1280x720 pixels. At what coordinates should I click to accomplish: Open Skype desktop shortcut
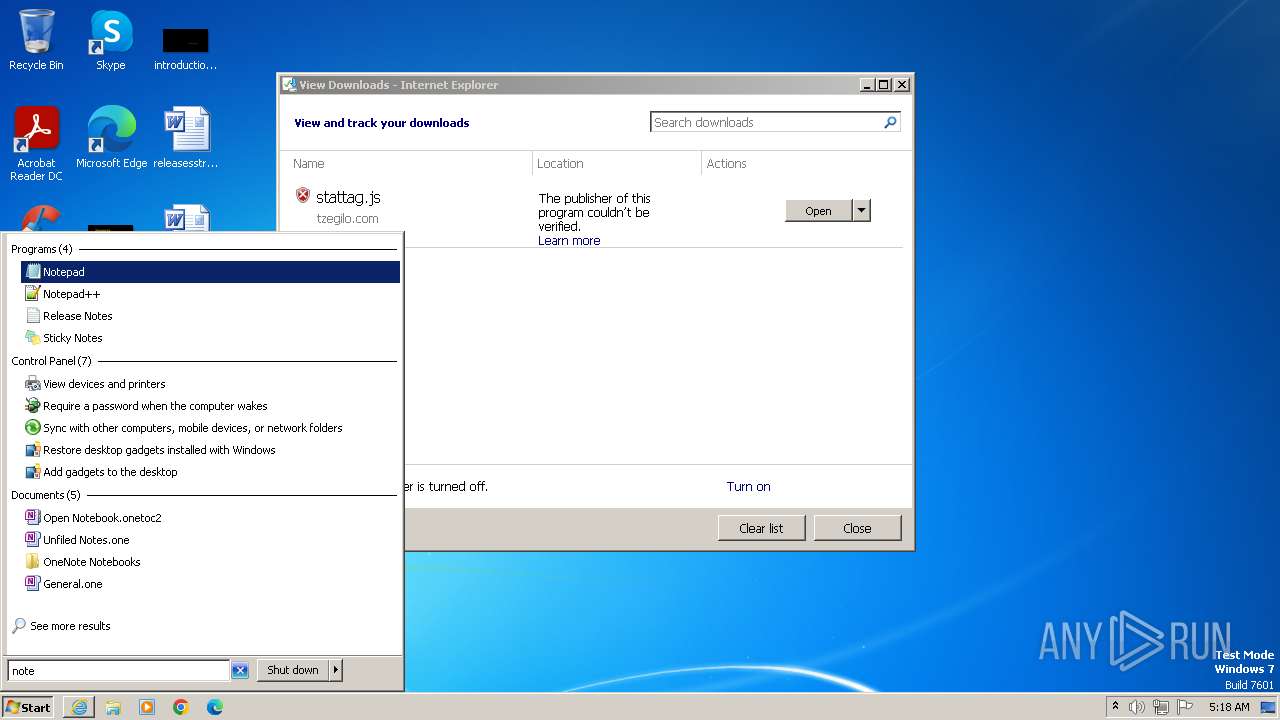click(111, 40)
